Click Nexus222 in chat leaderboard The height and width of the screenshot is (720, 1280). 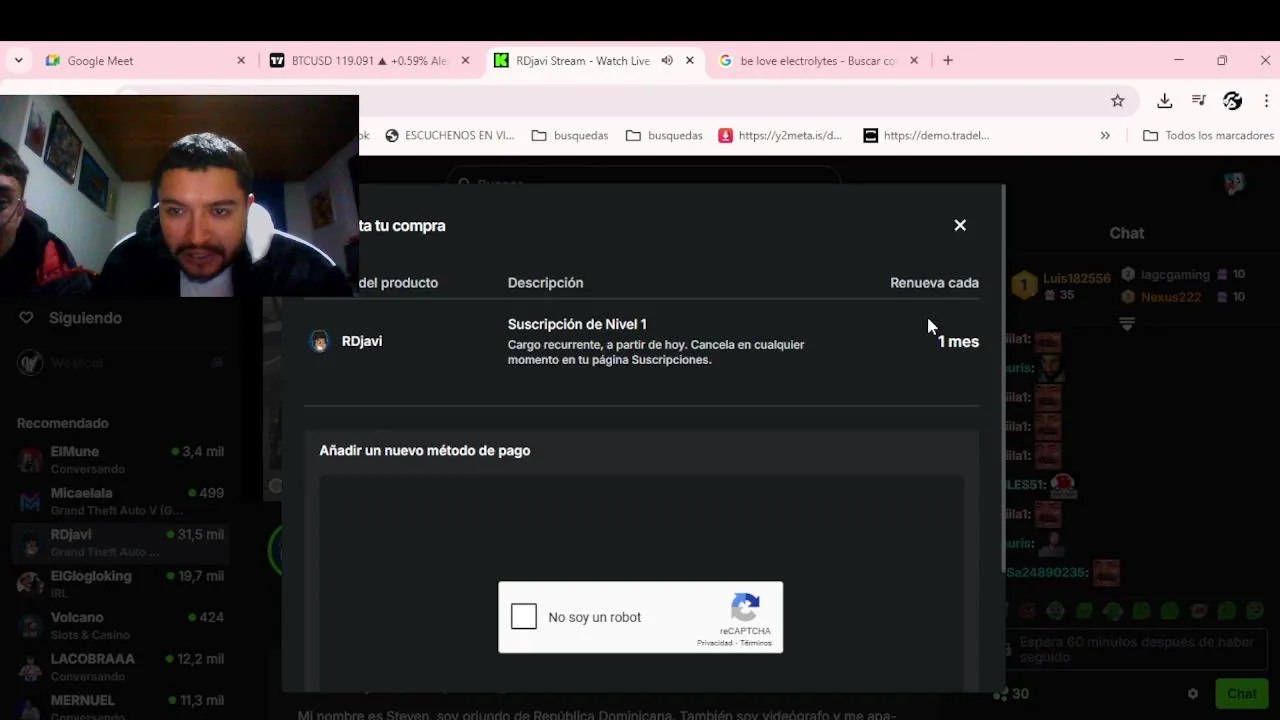(1171, 297)
